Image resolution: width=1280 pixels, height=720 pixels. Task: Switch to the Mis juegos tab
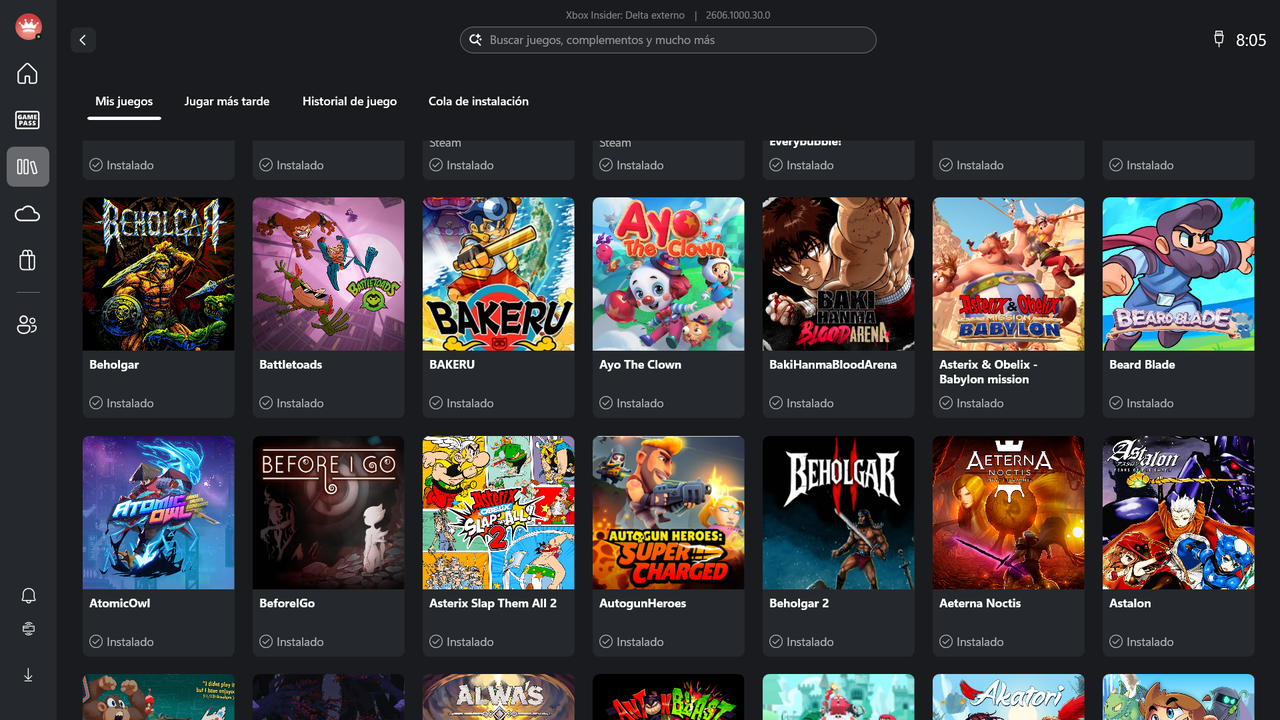[124, 101]
